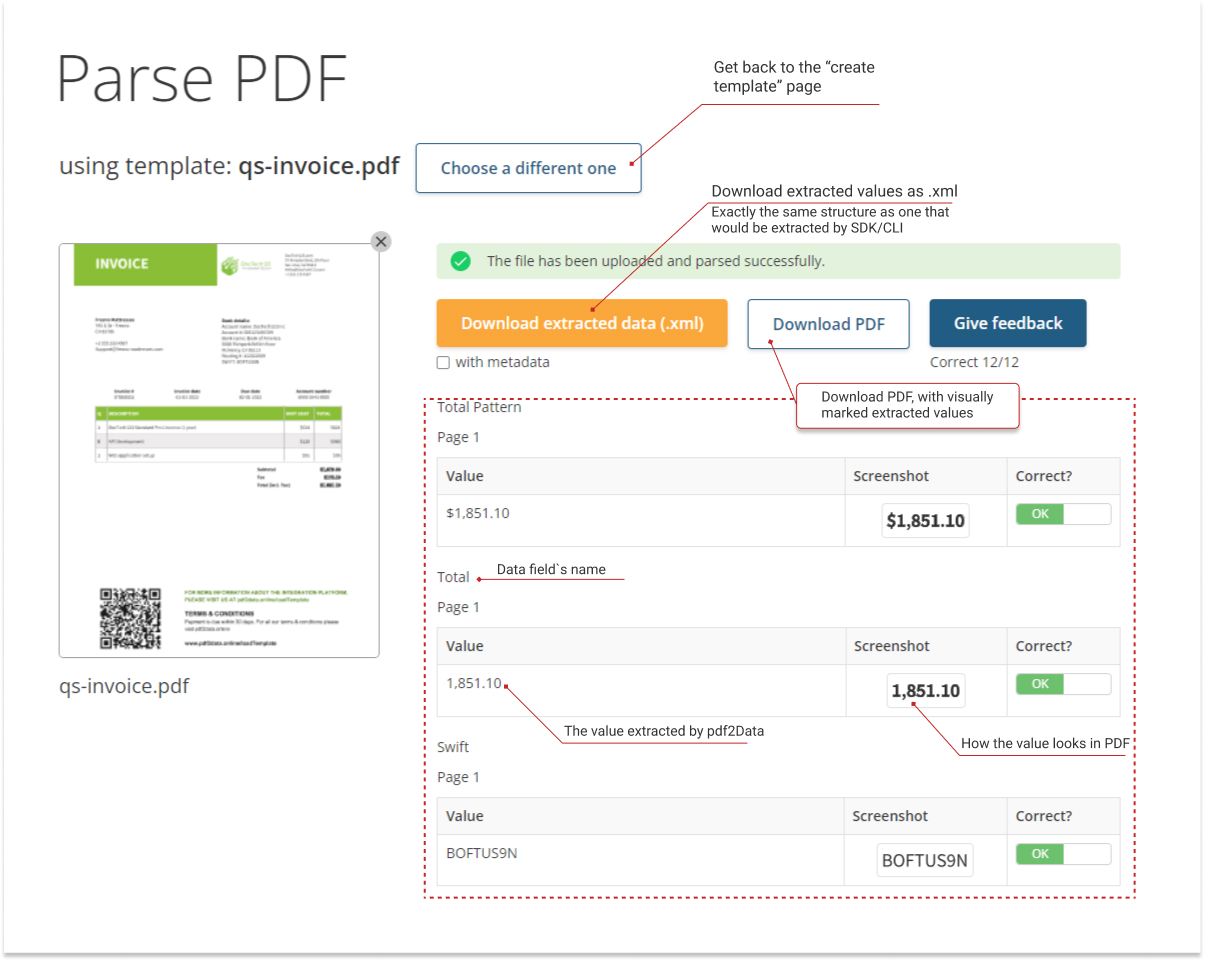Toggle the OK switch in the Swift row
Viewport: 1205px width, 961px height.
[x=1063, y=854]
